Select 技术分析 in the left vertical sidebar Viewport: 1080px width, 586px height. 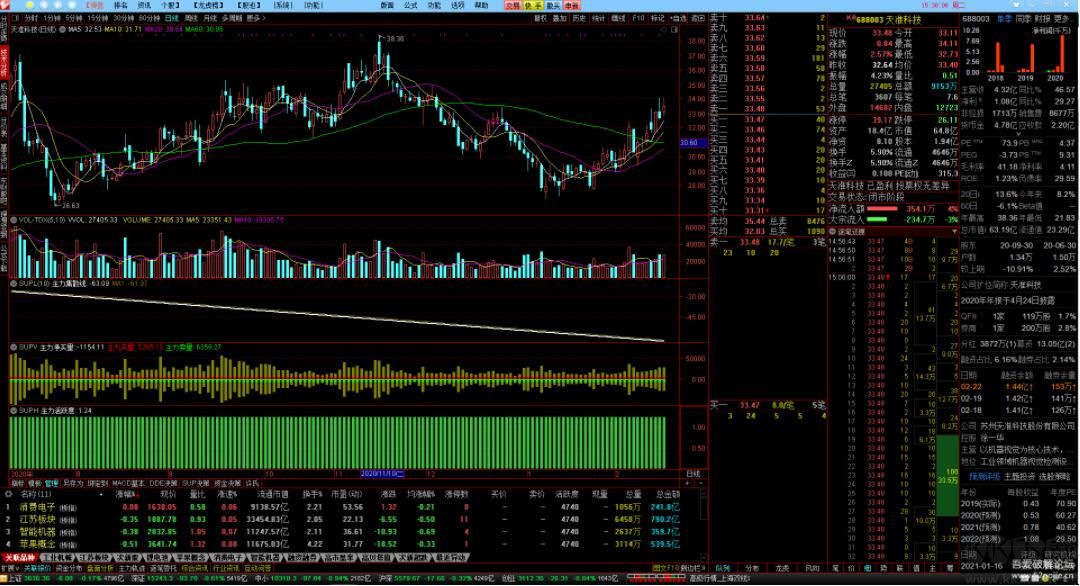point(4,61)
